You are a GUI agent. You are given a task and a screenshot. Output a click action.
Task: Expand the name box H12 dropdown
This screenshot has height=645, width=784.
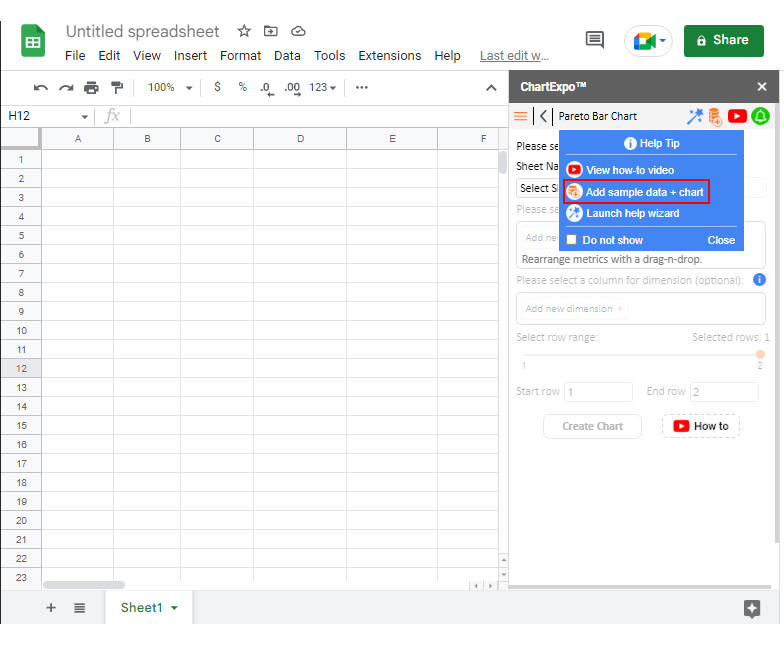[x=84, y=116]
